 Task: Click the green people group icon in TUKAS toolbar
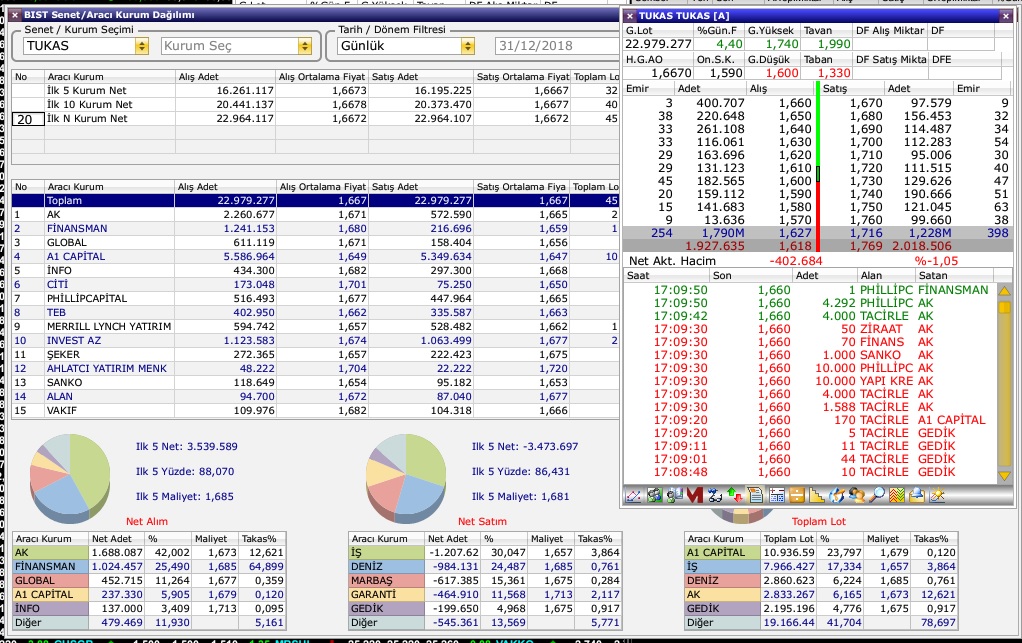click(654, 495)
